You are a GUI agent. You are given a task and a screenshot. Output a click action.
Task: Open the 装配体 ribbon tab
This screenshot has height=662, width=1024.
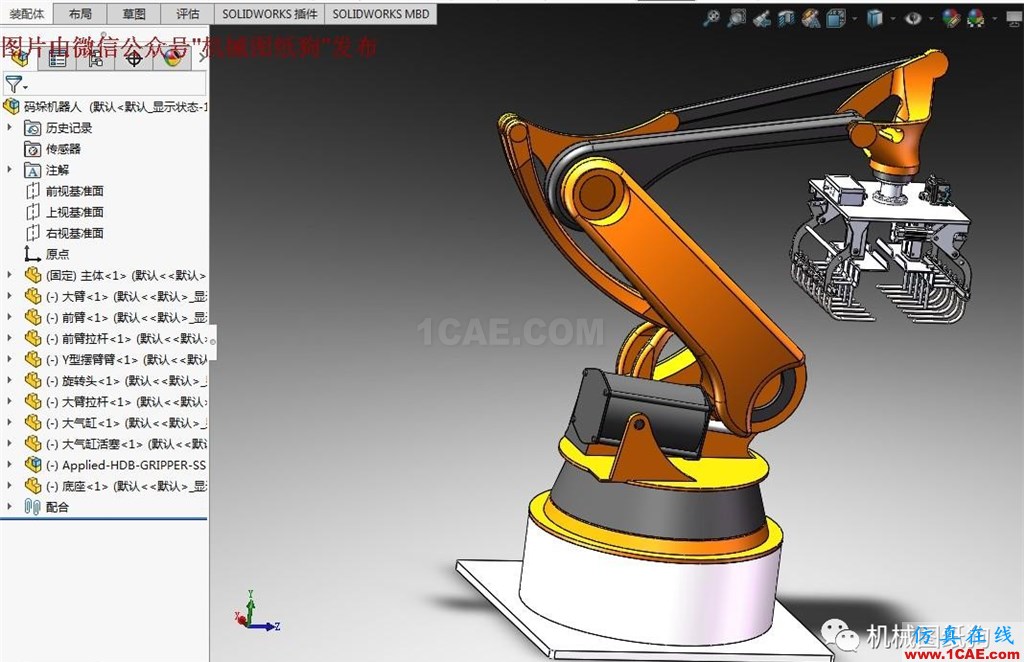[x=27, y=13]
